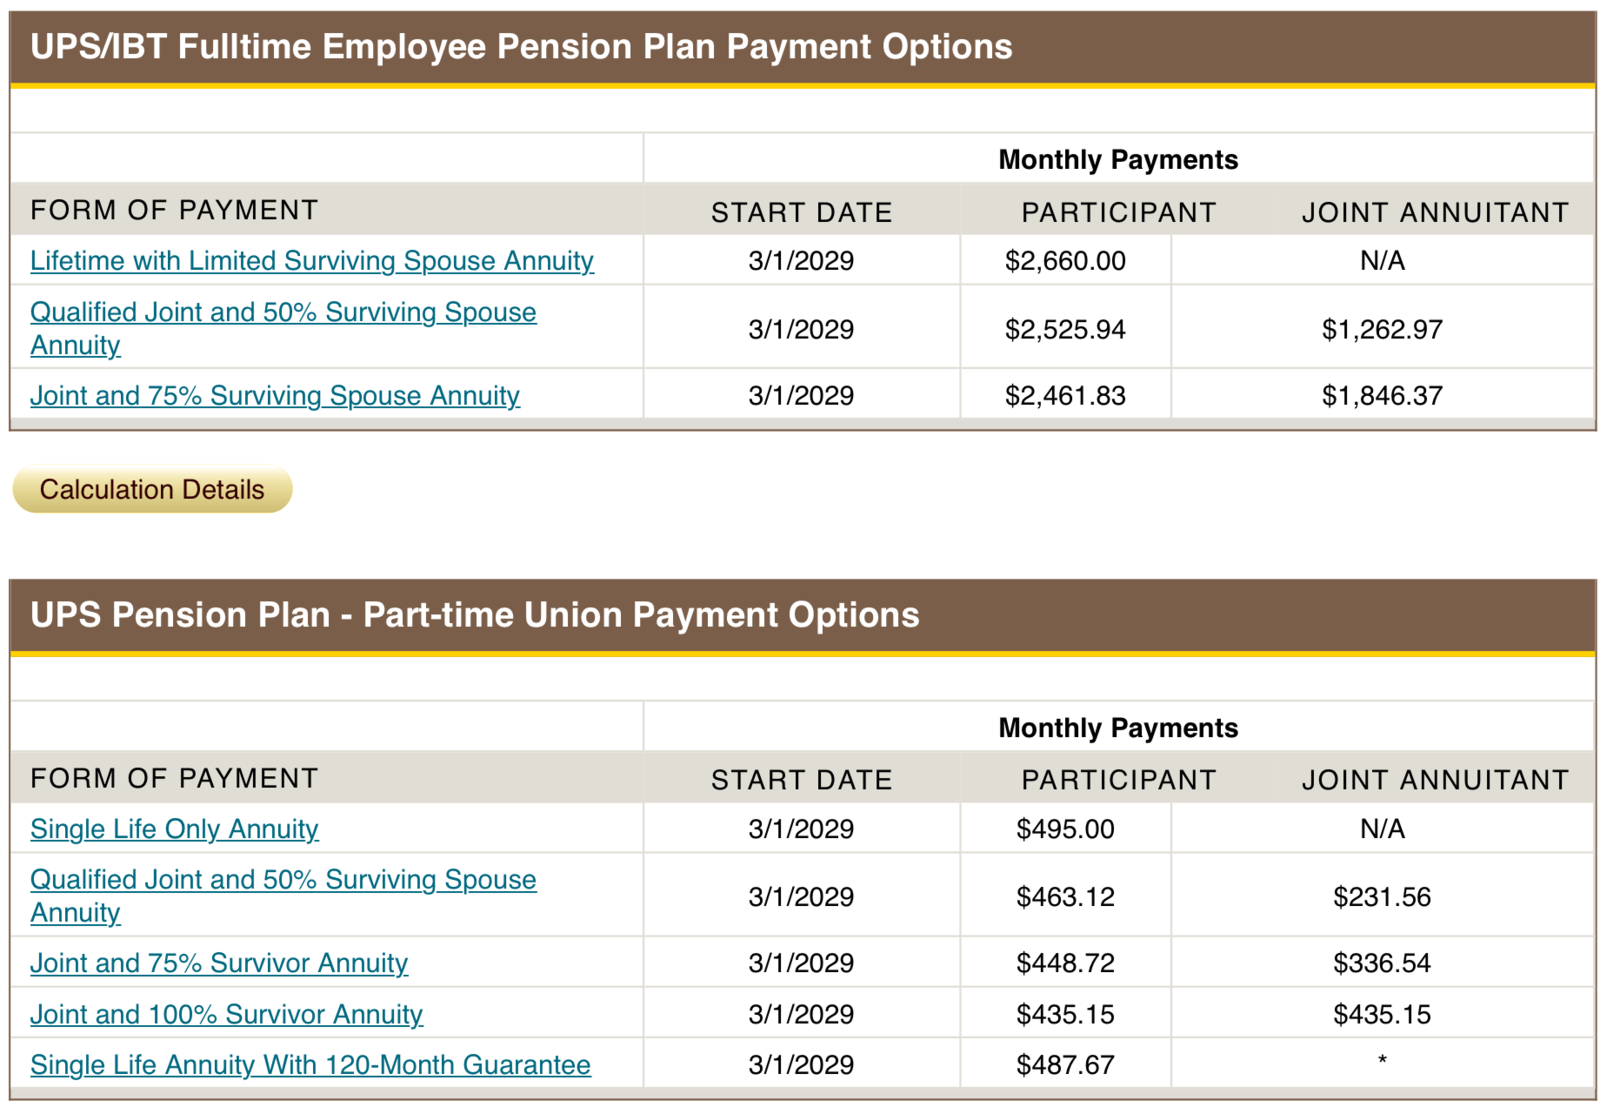Image resolution: width=1600 pixels, height=1114 pixels.
Task: Click the $336.54 joint annuitant amount
Action: [x=1382, y=963]
